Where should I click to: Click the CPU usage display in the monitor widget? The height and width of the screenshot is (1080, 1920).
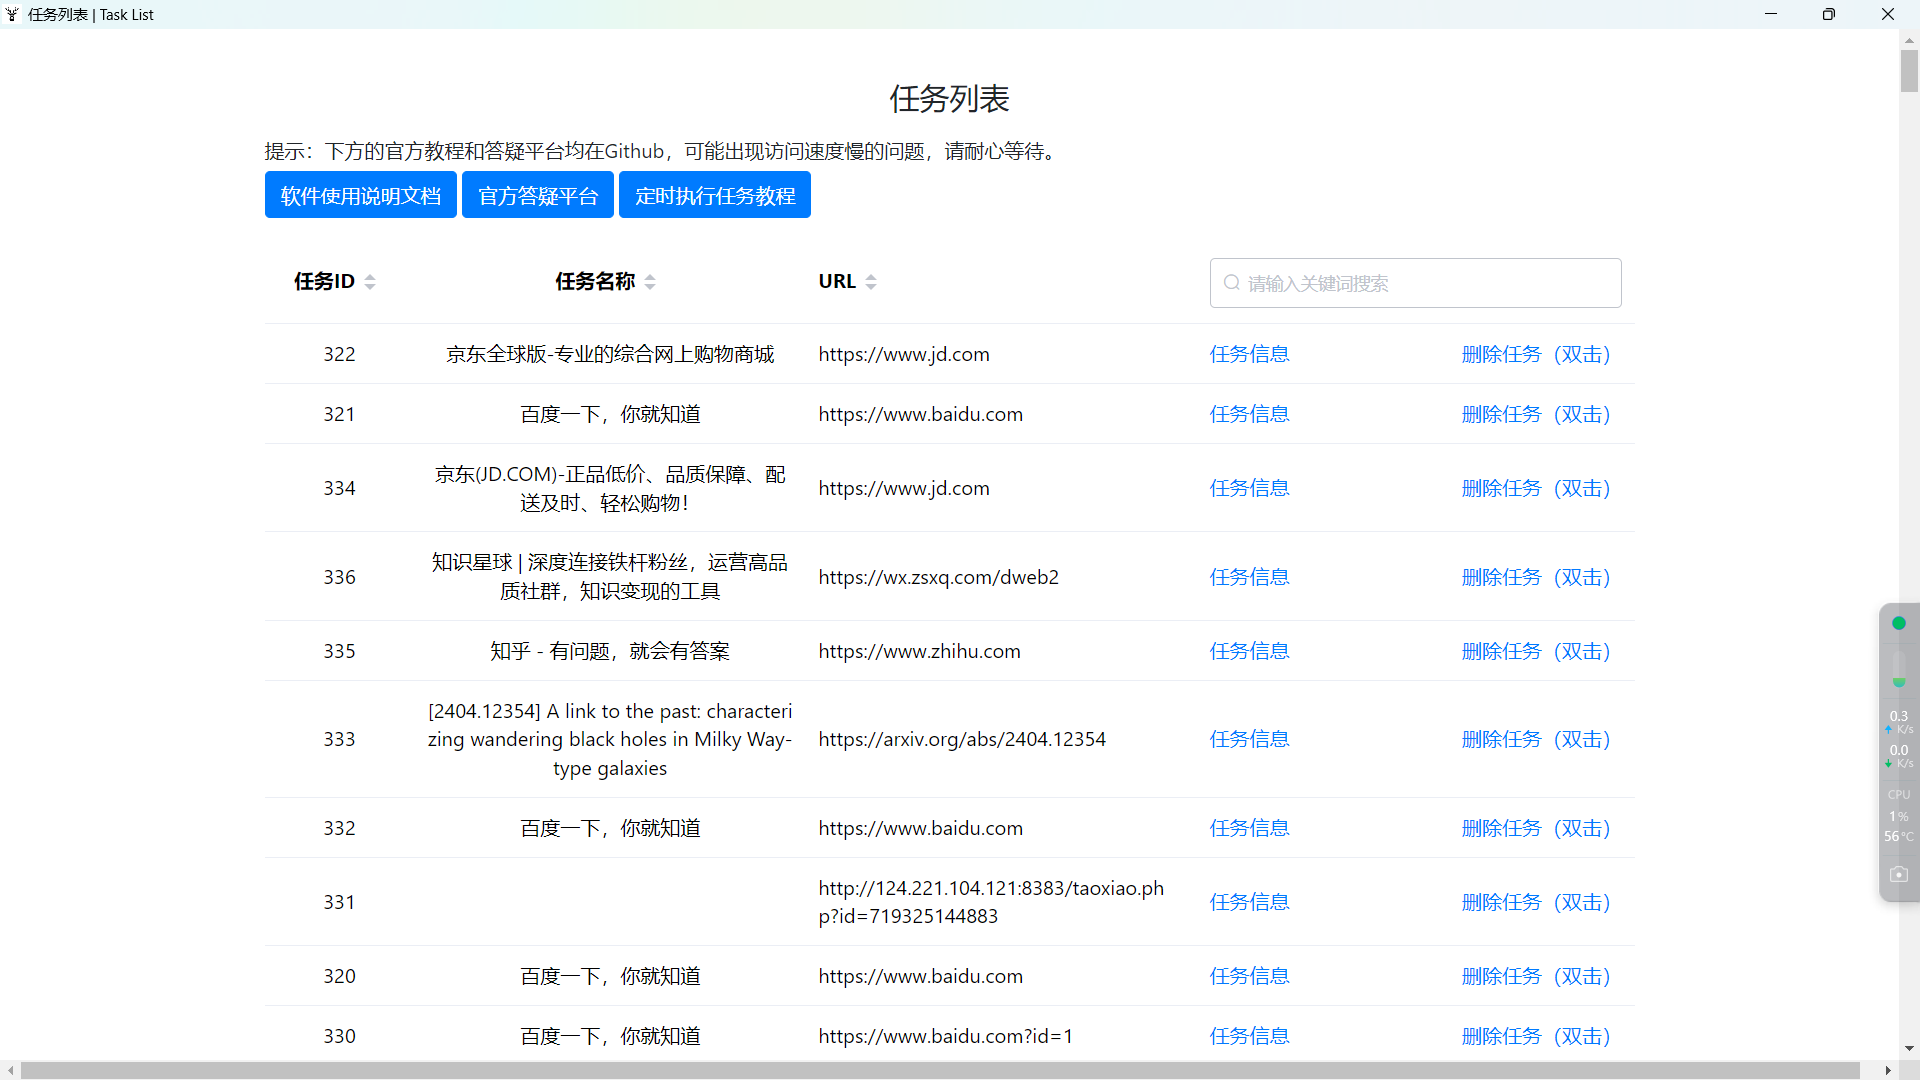[1897, 815]
